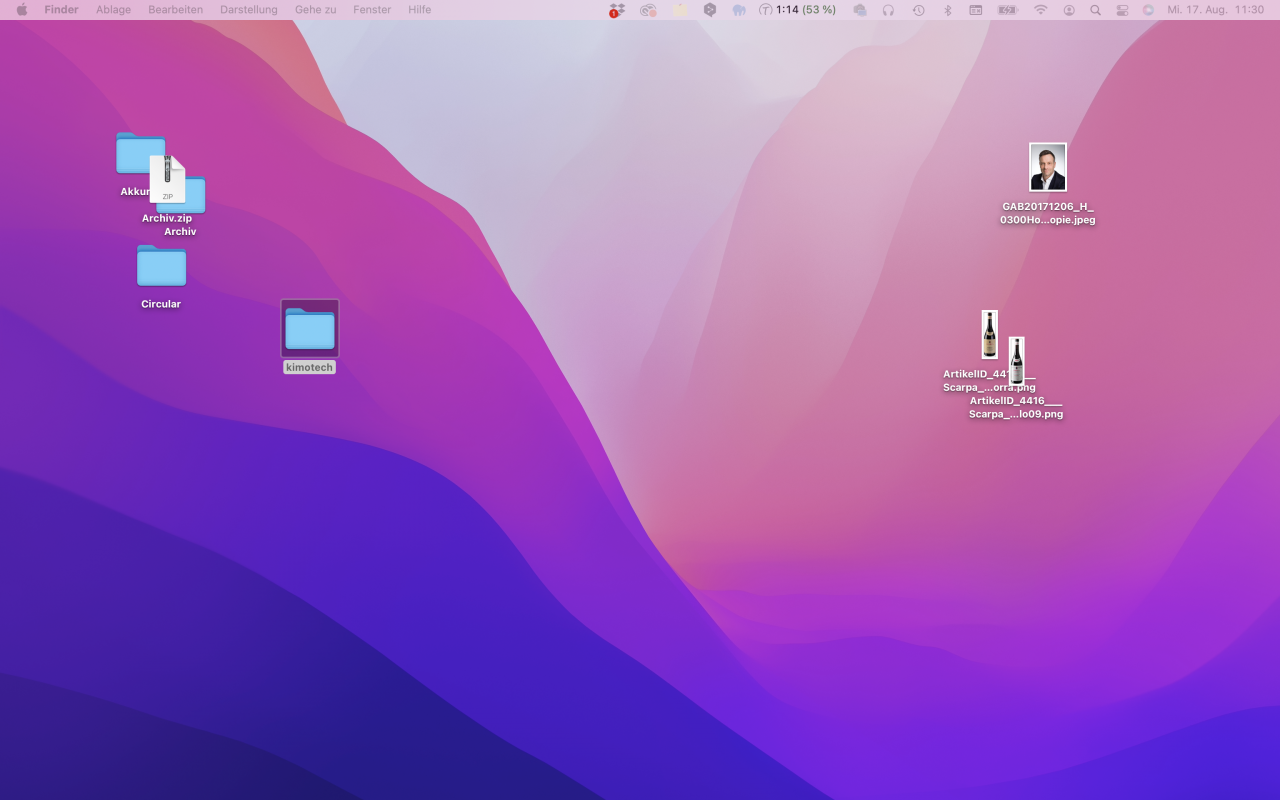The width and height of the screenshot is (1280, 800).
Task: Open the headphones menu bar icon
Action: click(888, 10)
